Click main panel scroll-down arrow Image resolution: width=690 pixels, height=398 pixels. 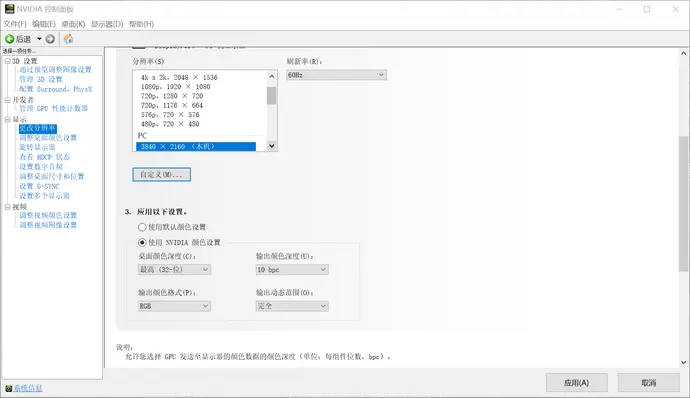(683, 363)
